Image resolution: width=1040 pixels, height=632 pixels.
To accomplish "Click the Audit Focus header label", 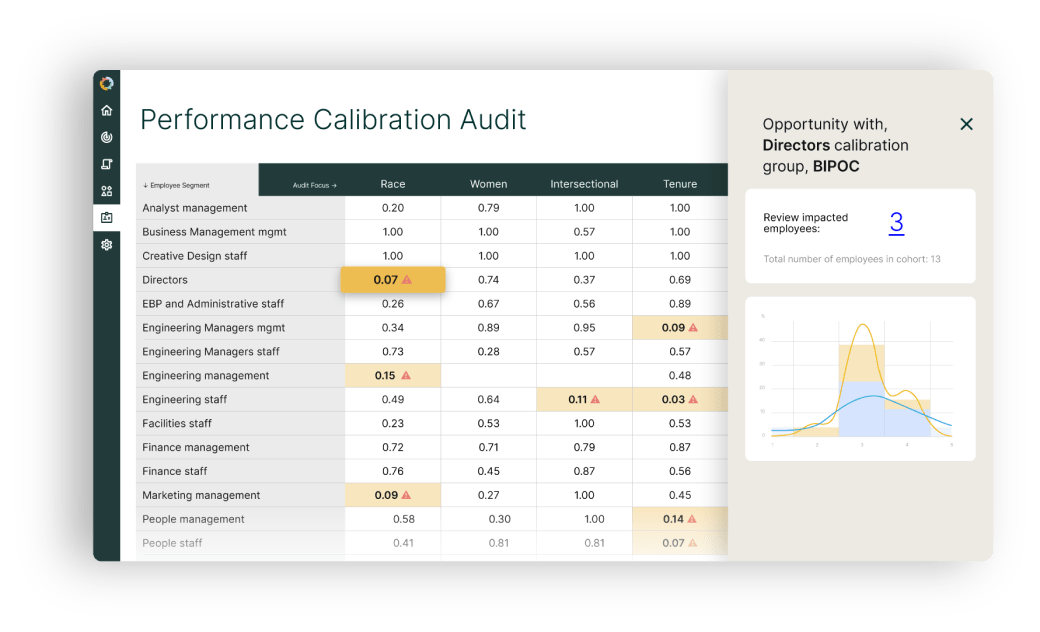I will (x=314, y=186).
